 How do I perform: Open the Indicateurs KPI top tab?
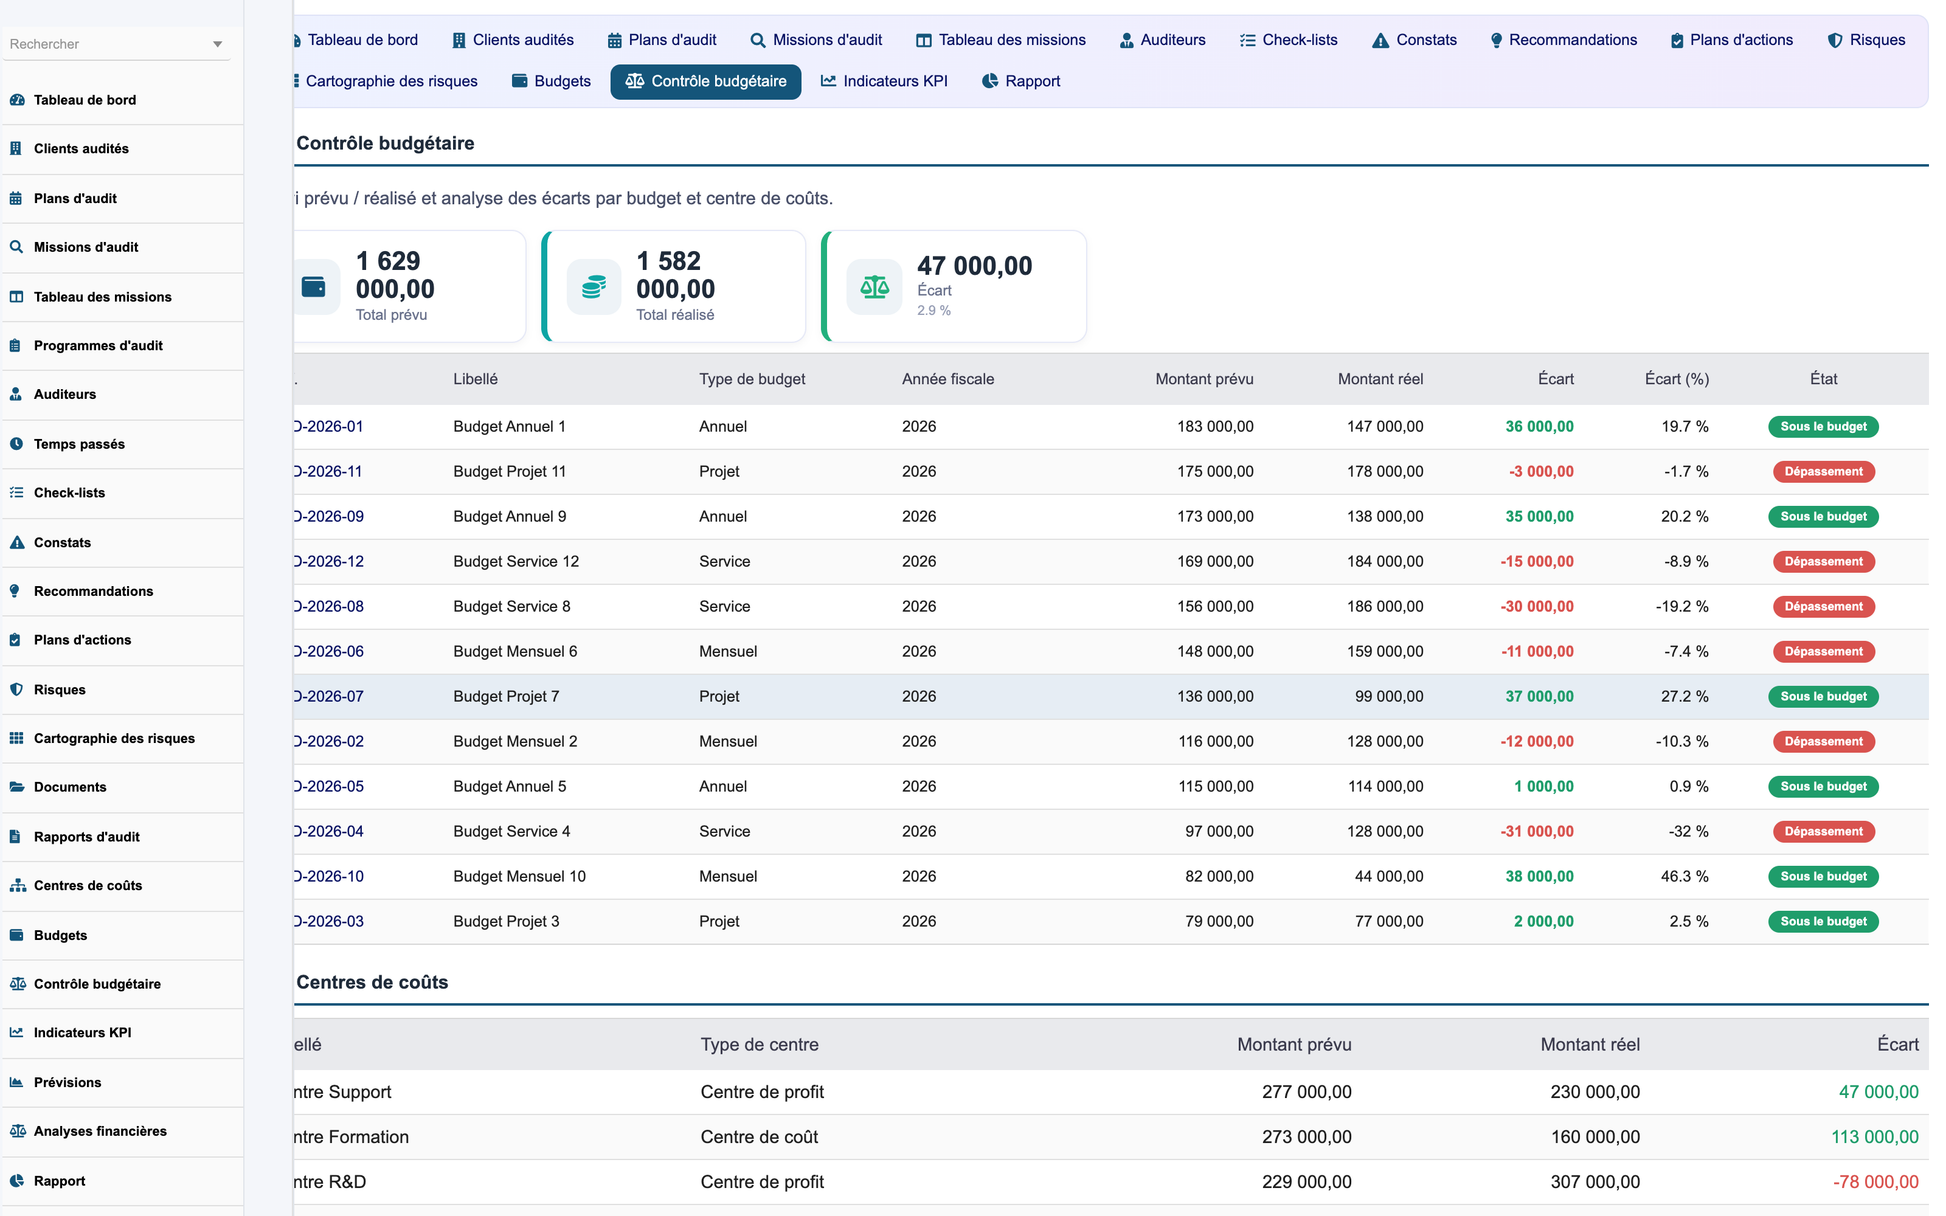(x=884, y=81)
